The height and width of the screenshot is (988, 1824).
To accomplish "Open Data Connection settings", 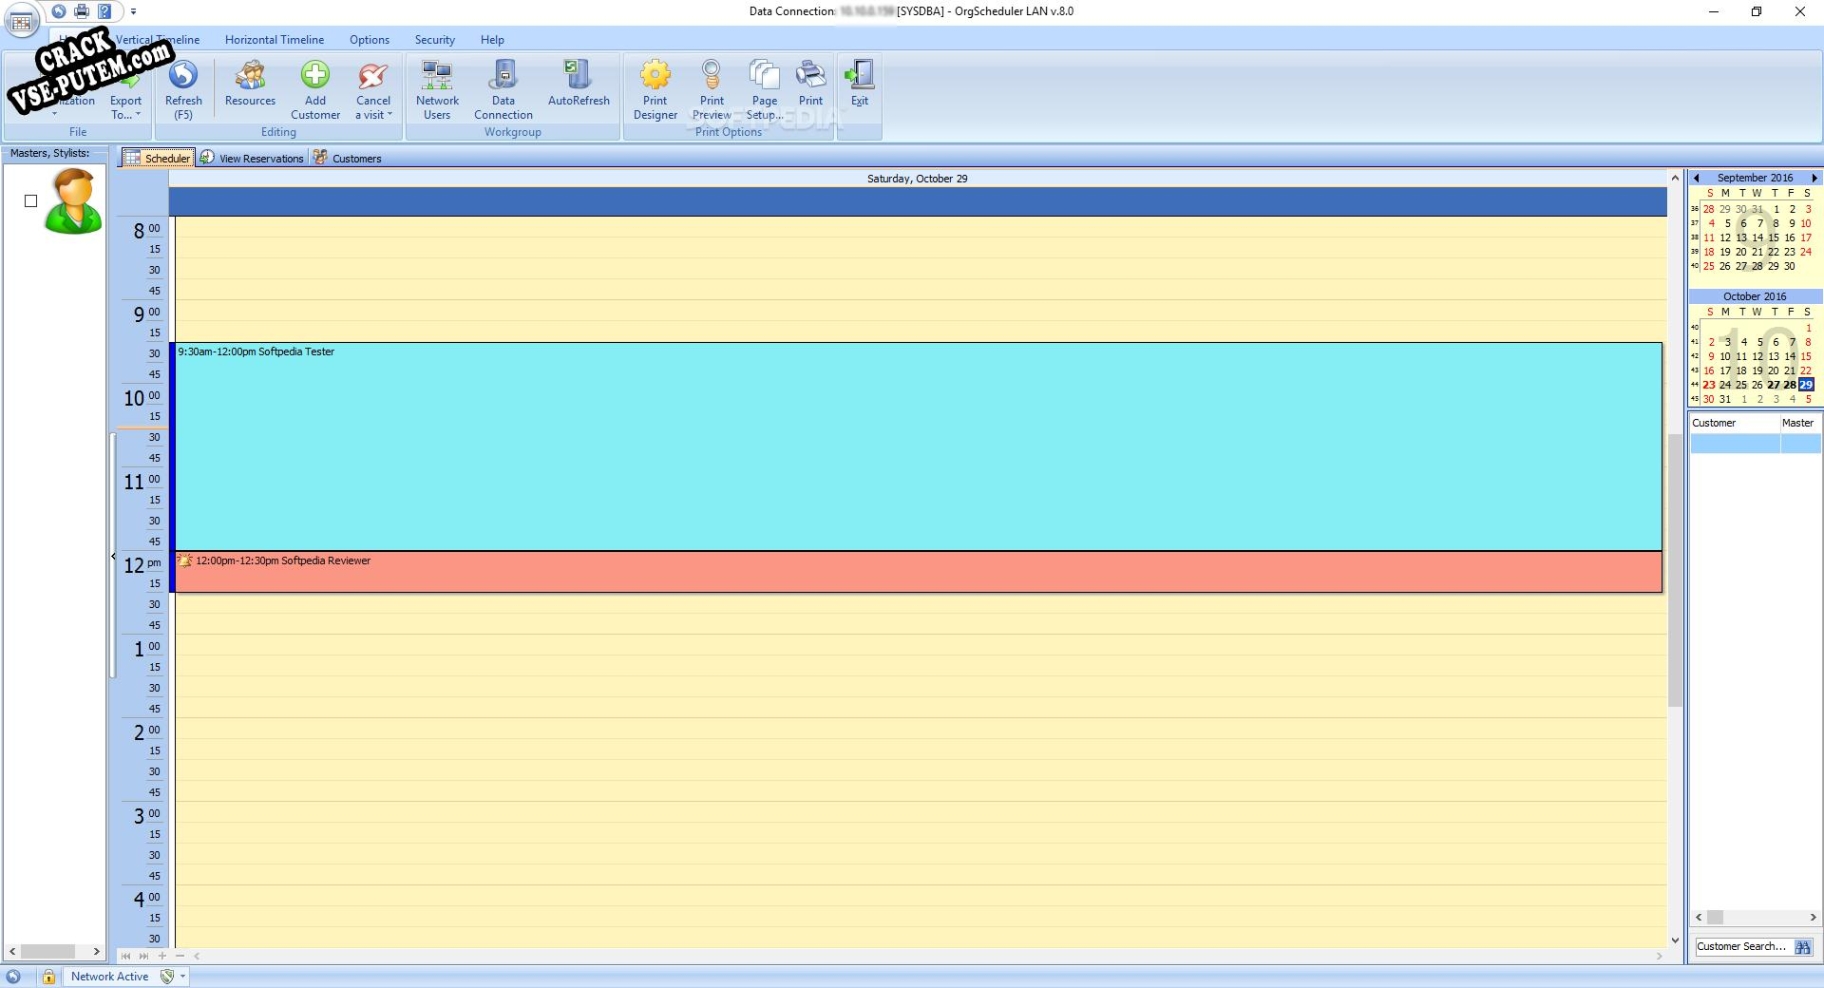I will tap(503, 89).
